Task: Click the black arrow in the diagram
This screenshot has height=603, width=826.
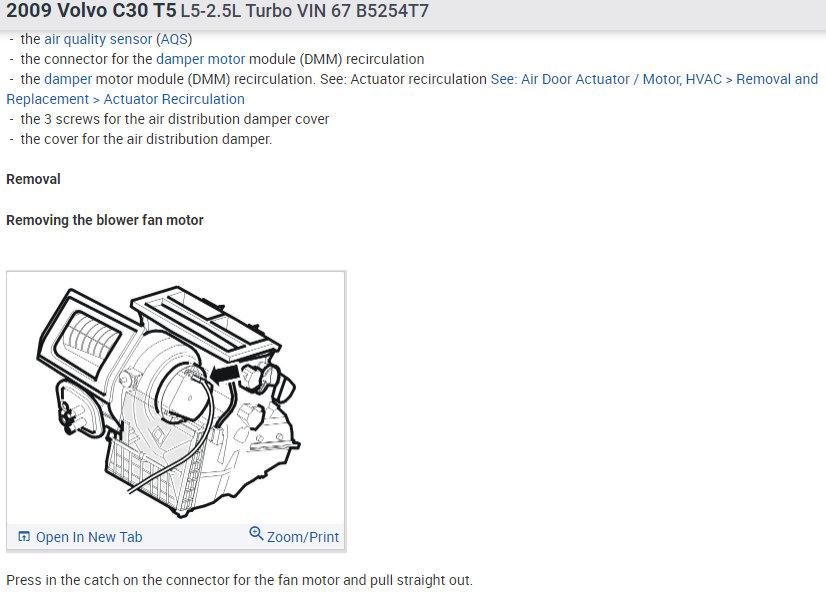Action: pos(225,374)
